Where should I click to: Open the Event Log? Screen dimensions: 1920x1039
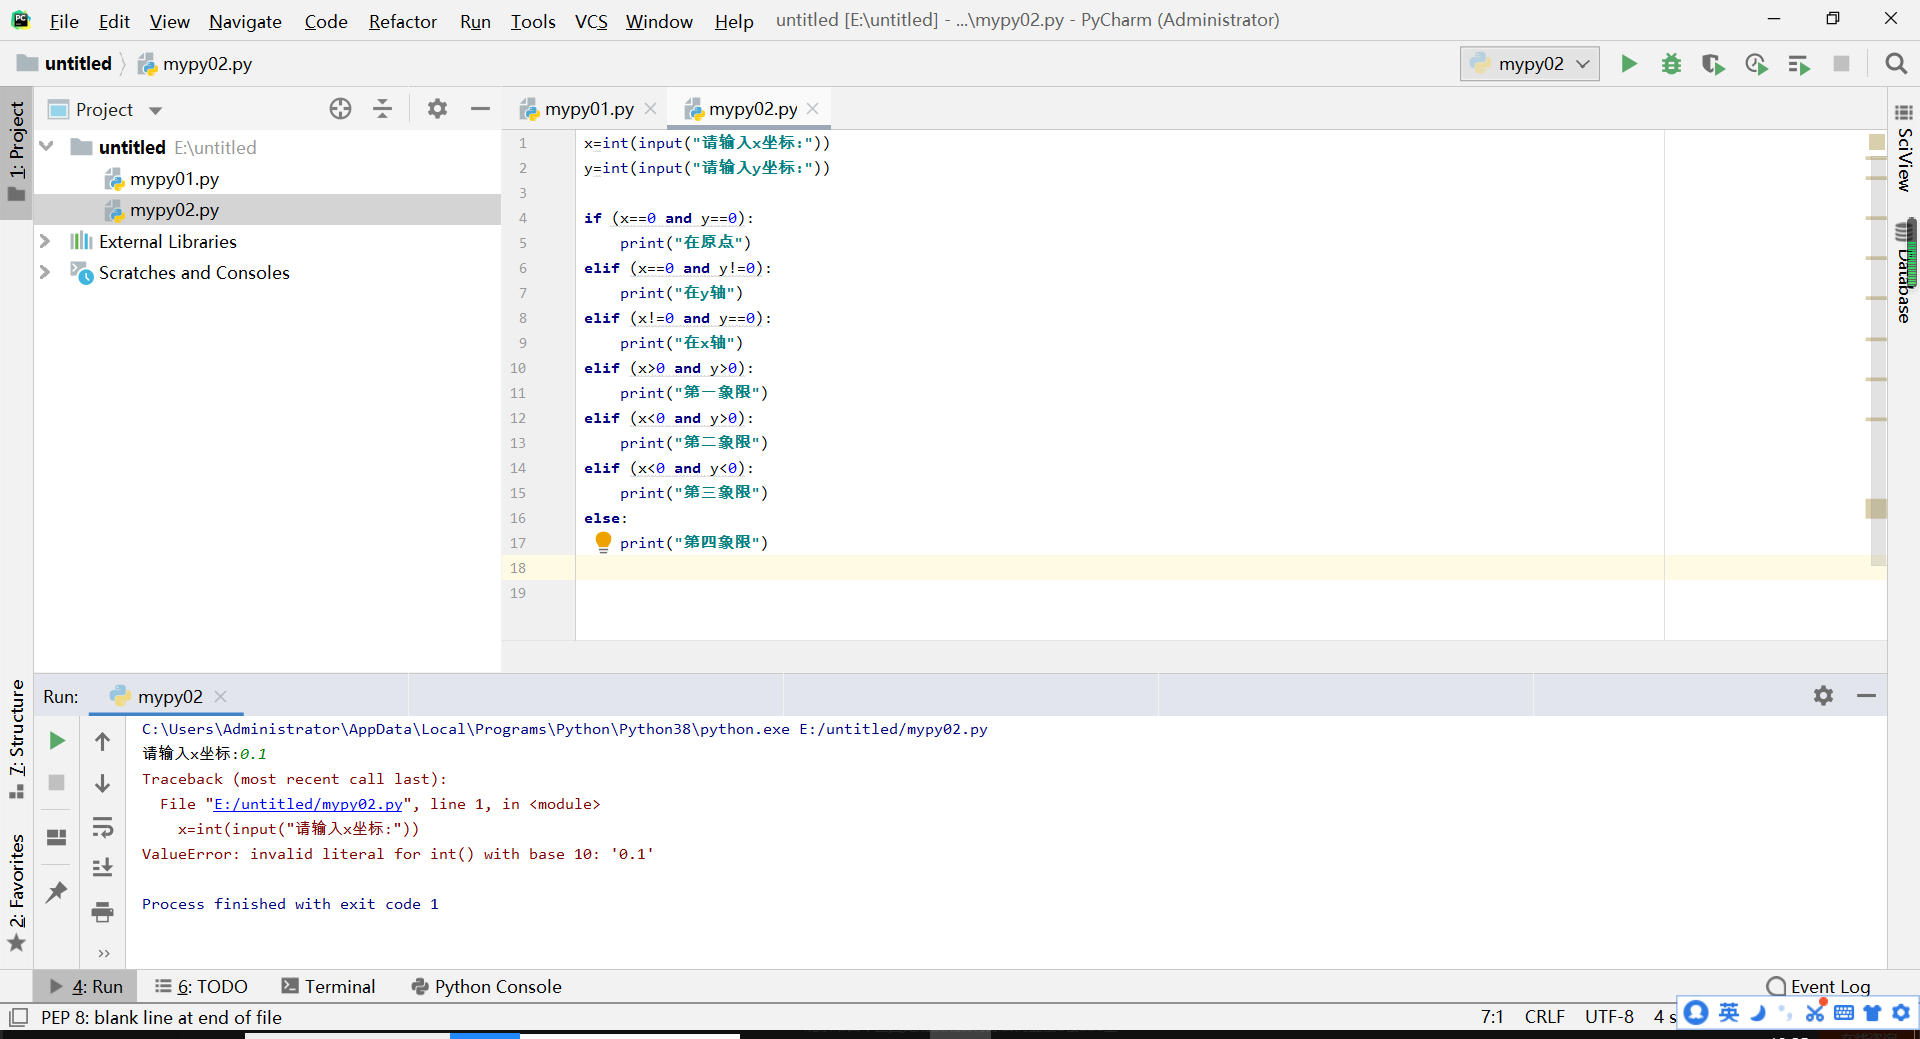click(1818, 986)
